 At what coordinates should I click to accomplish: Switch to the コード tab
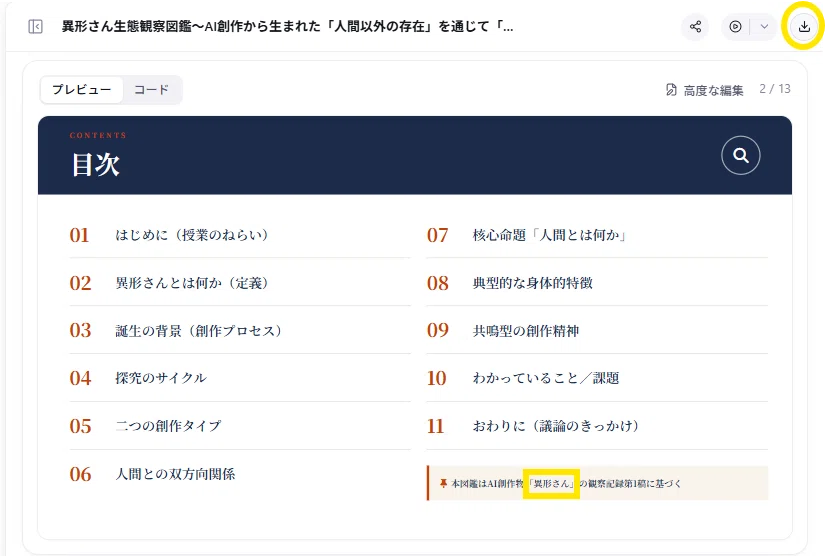point(152,90)
